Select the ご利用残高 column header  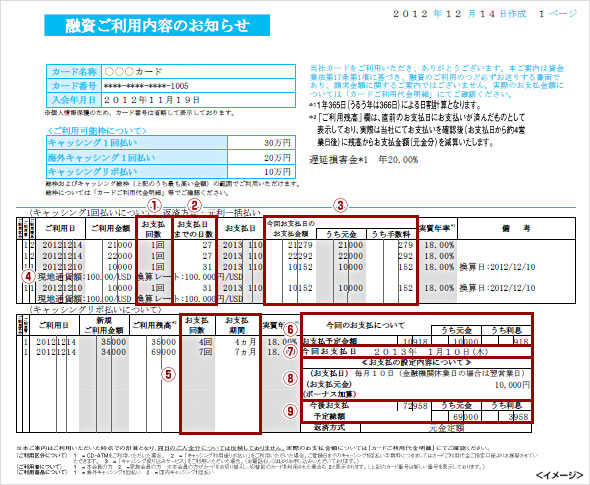pos(154,325)
